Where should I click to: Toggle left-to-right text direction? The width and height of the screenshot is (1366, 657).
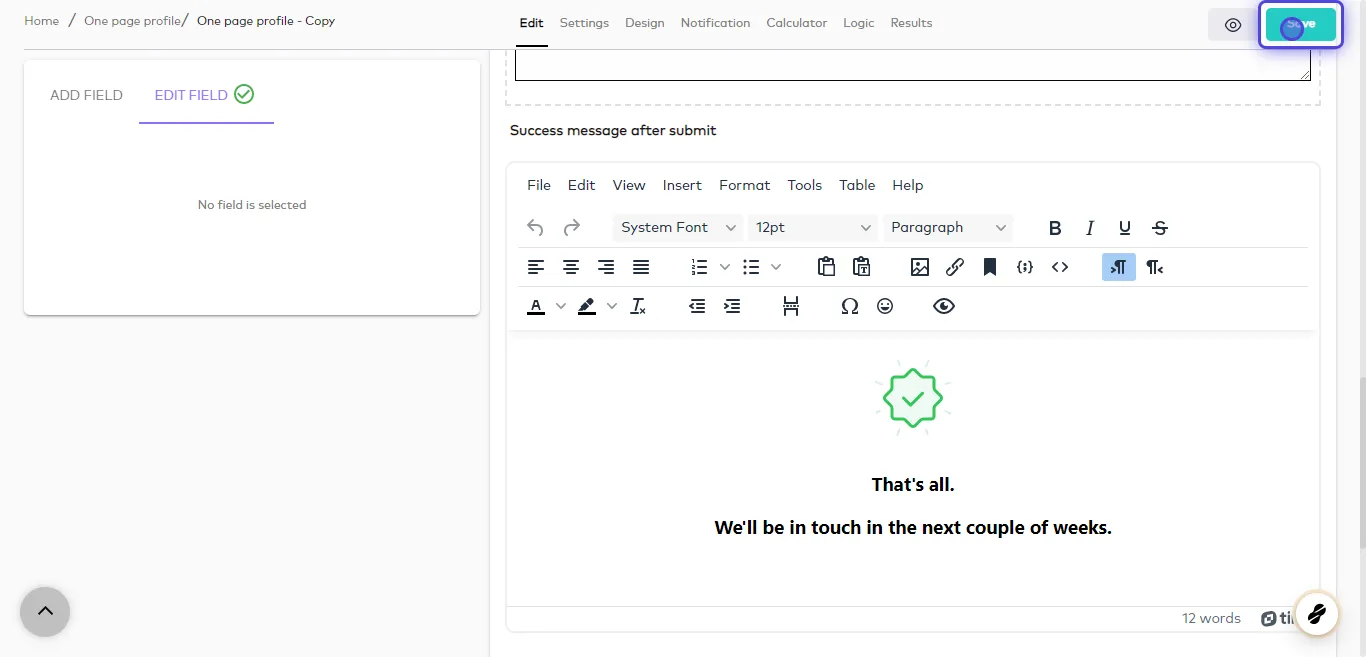coord(1119,267)
